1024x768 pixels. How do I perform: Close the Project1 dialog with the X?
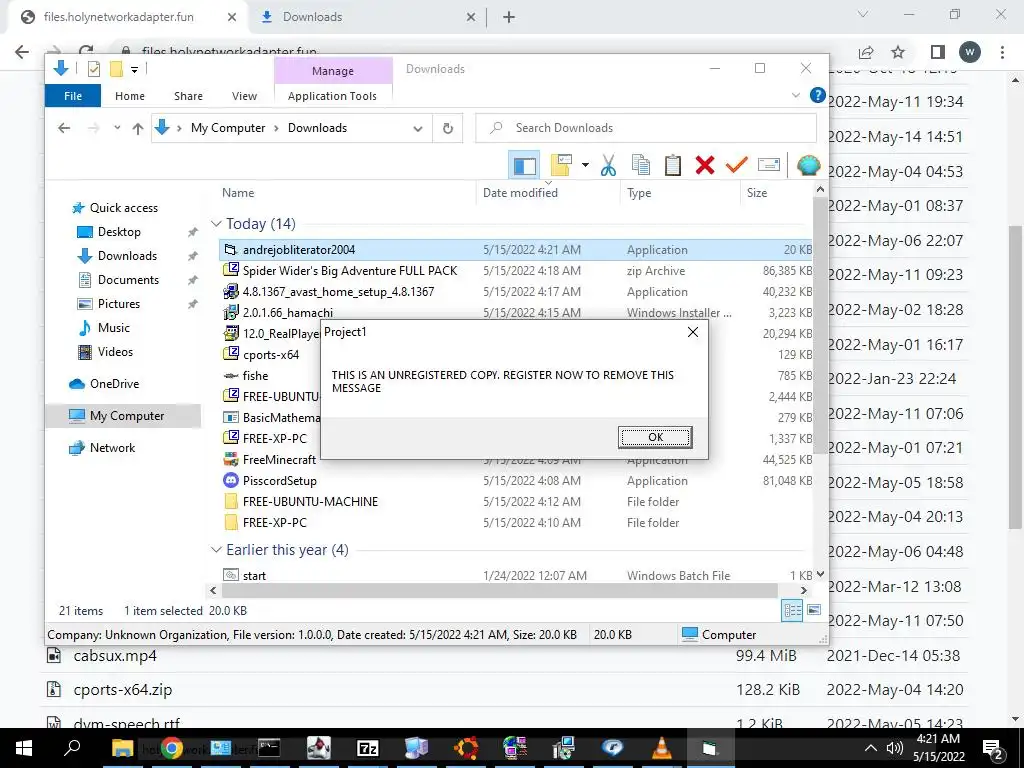tap(693, 332)
